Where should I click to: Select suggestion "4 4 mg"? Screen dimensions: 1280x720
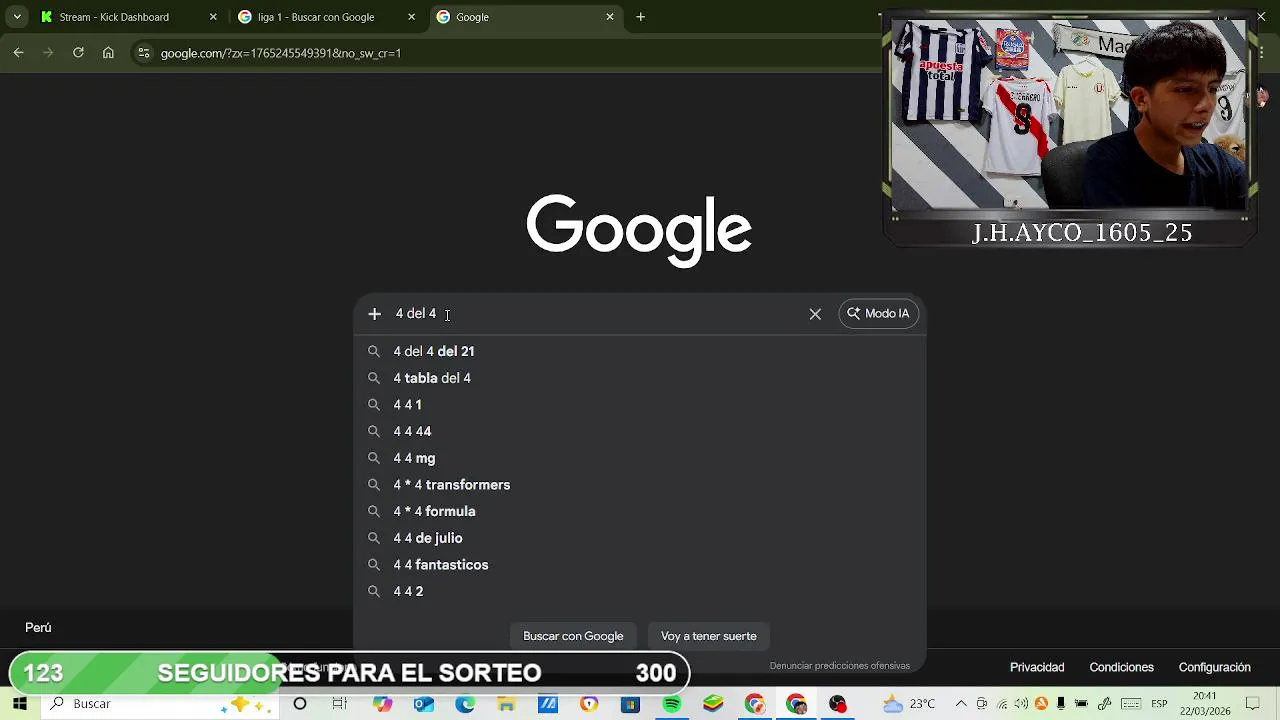[x=640, y=458]
